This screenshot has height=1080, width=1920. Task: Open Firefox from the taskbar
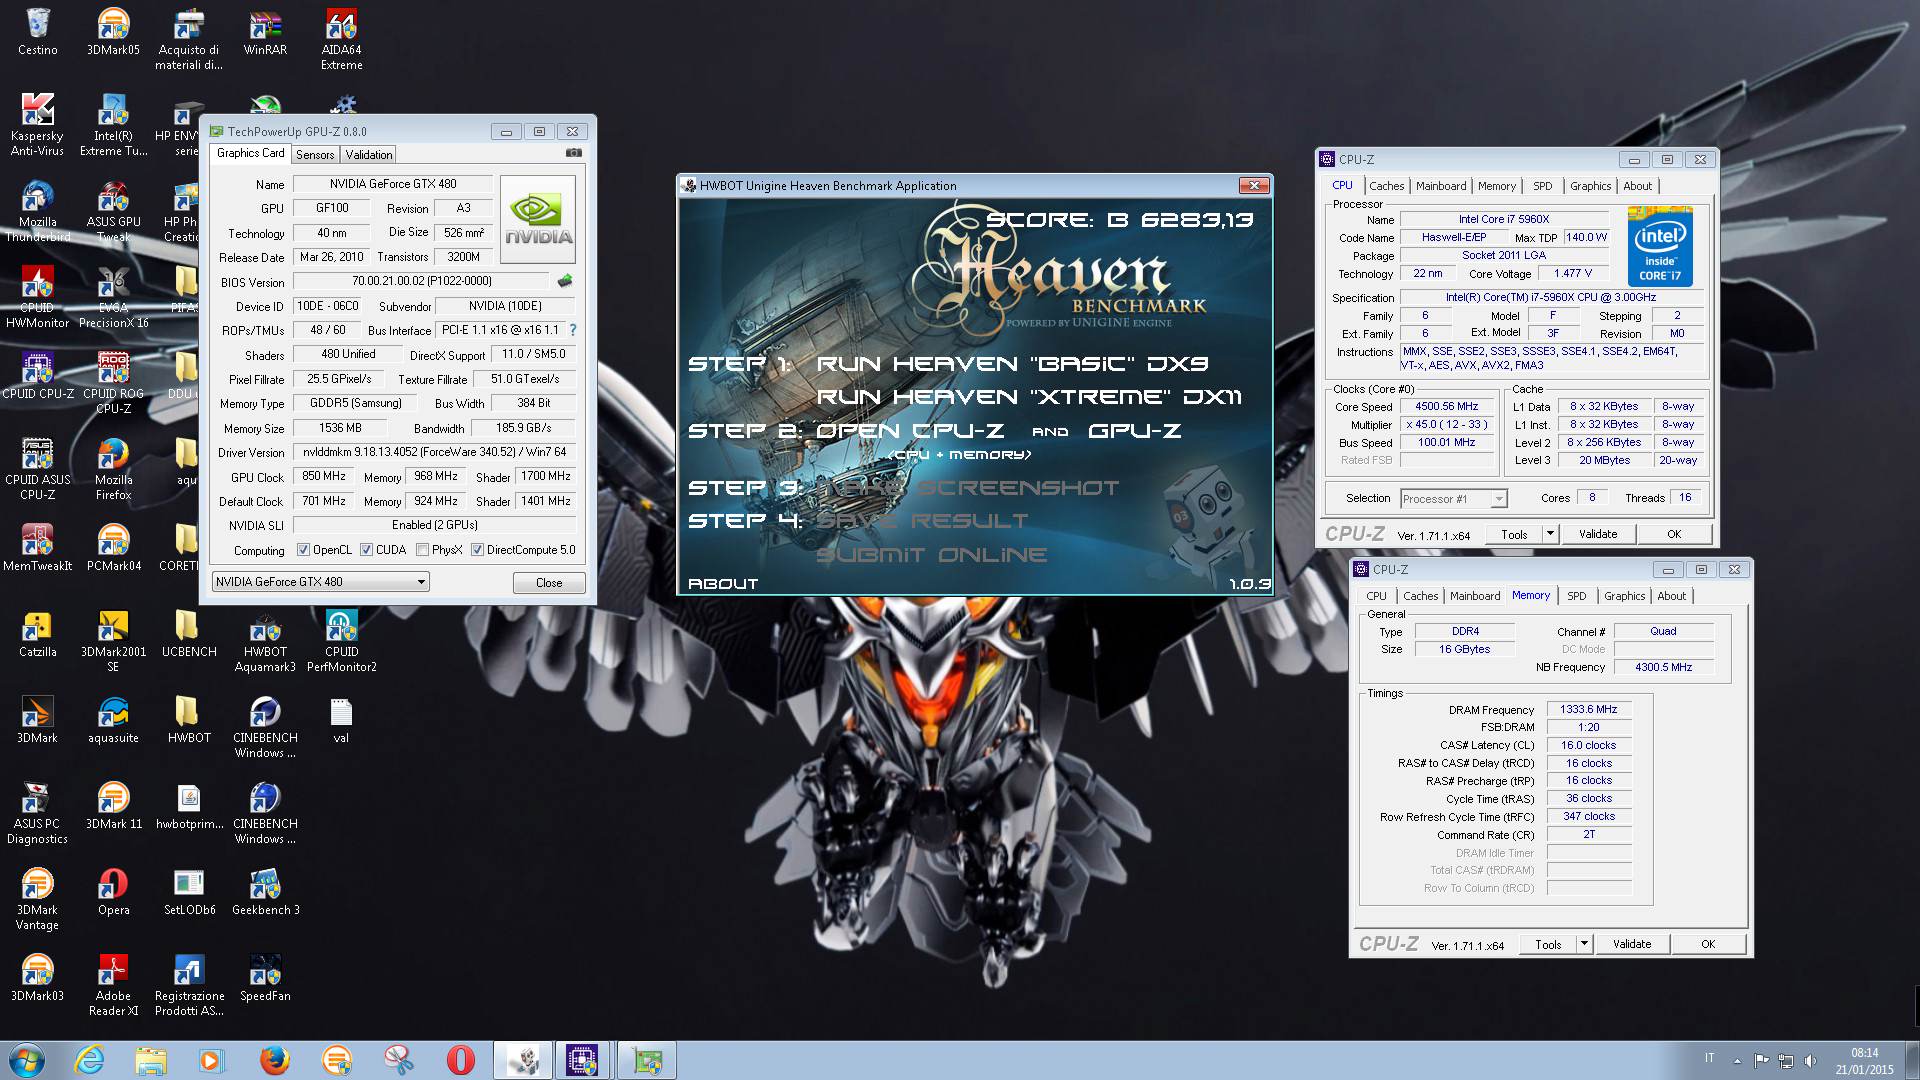(x=274, y=1059)
